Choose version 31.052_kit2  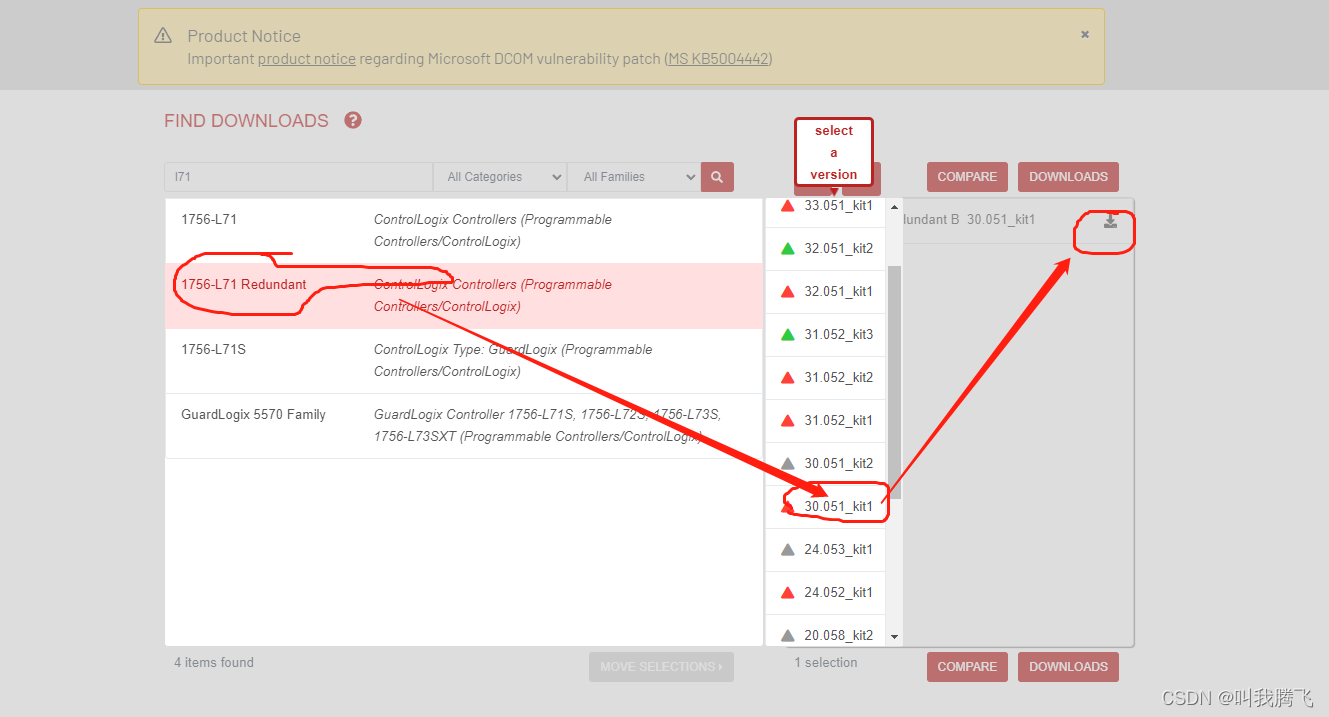825,378
